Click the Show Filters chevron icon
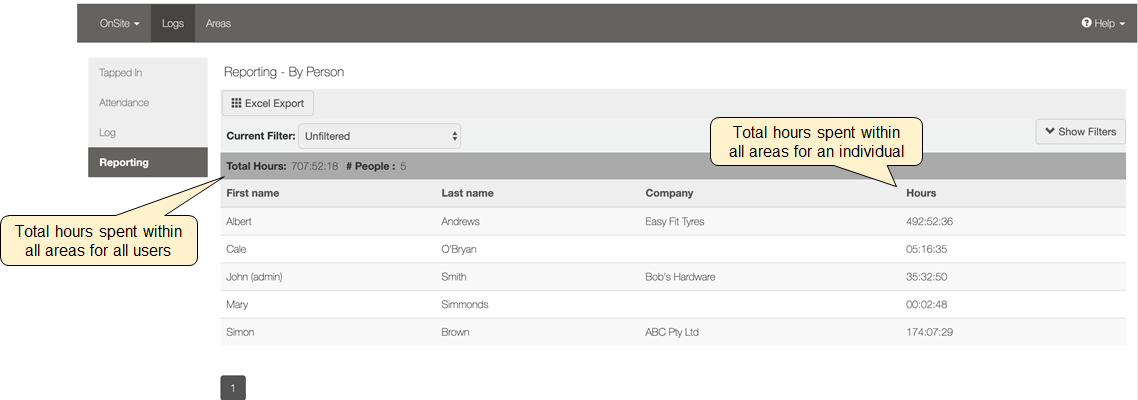Viewport: 1138px width, 400px height. (1050, 131)
